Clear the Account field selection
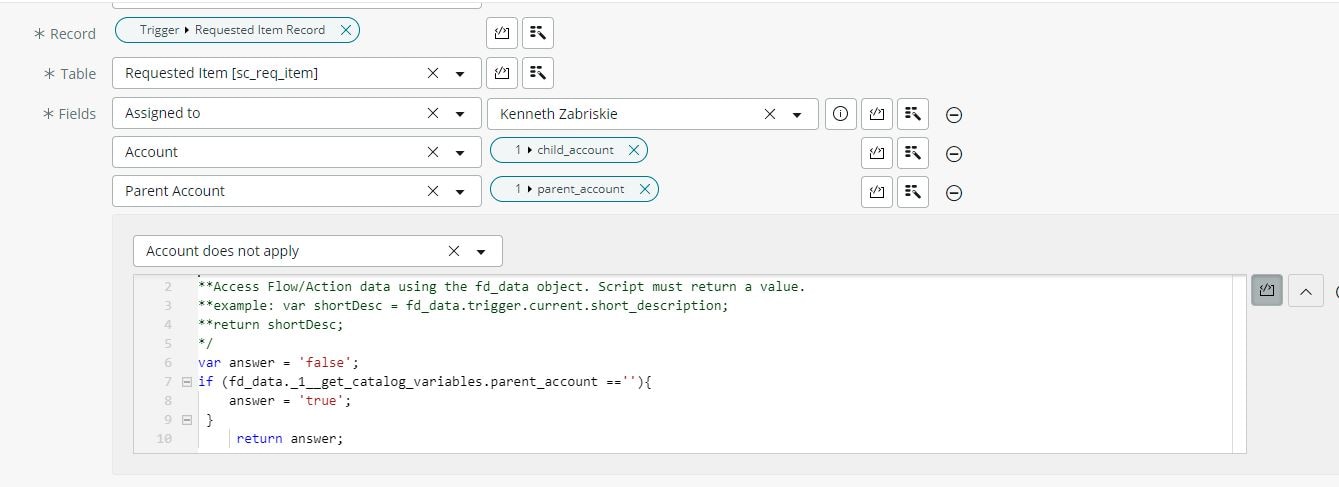Viewport: 1339px width, 487px height. tap(433, 152)
